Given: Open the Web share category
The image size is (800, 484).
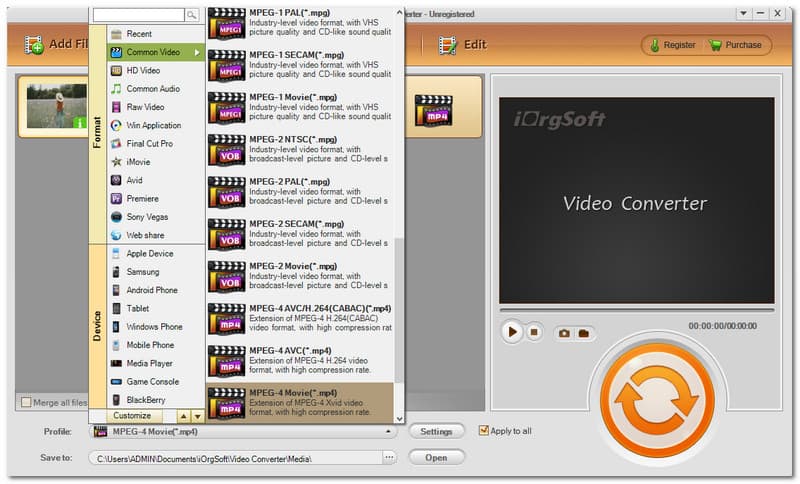Looking at the screenshot, I should click(156, 235).
